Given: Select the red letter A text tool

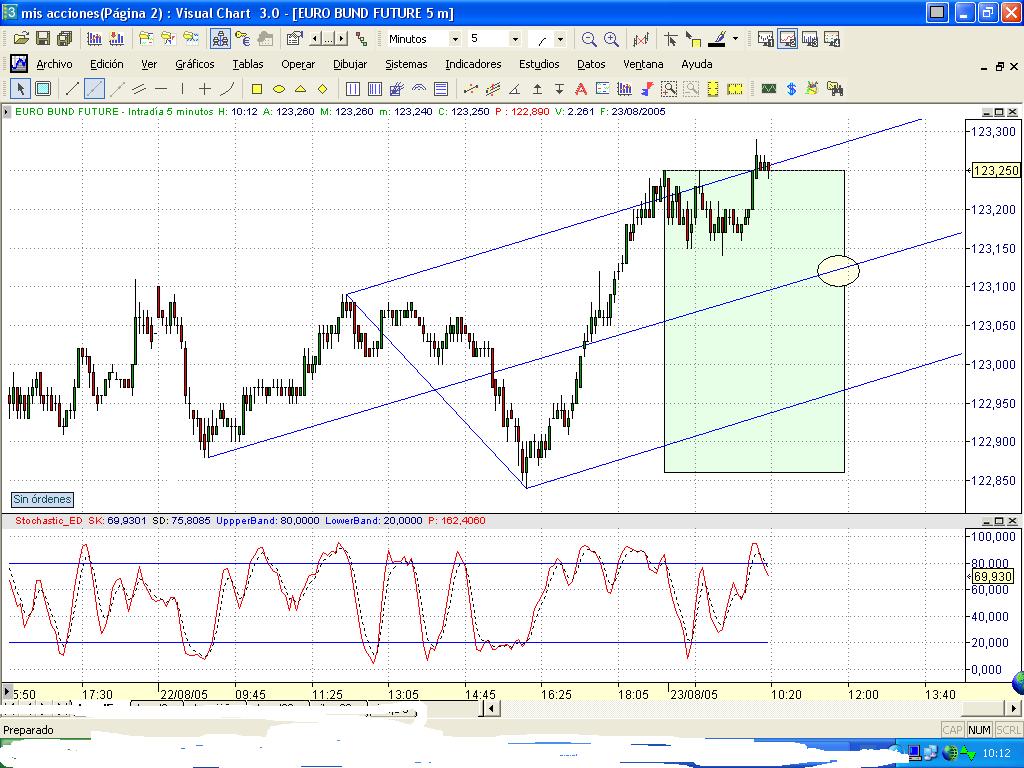Looking at the screenshot, I should point(581,89).
